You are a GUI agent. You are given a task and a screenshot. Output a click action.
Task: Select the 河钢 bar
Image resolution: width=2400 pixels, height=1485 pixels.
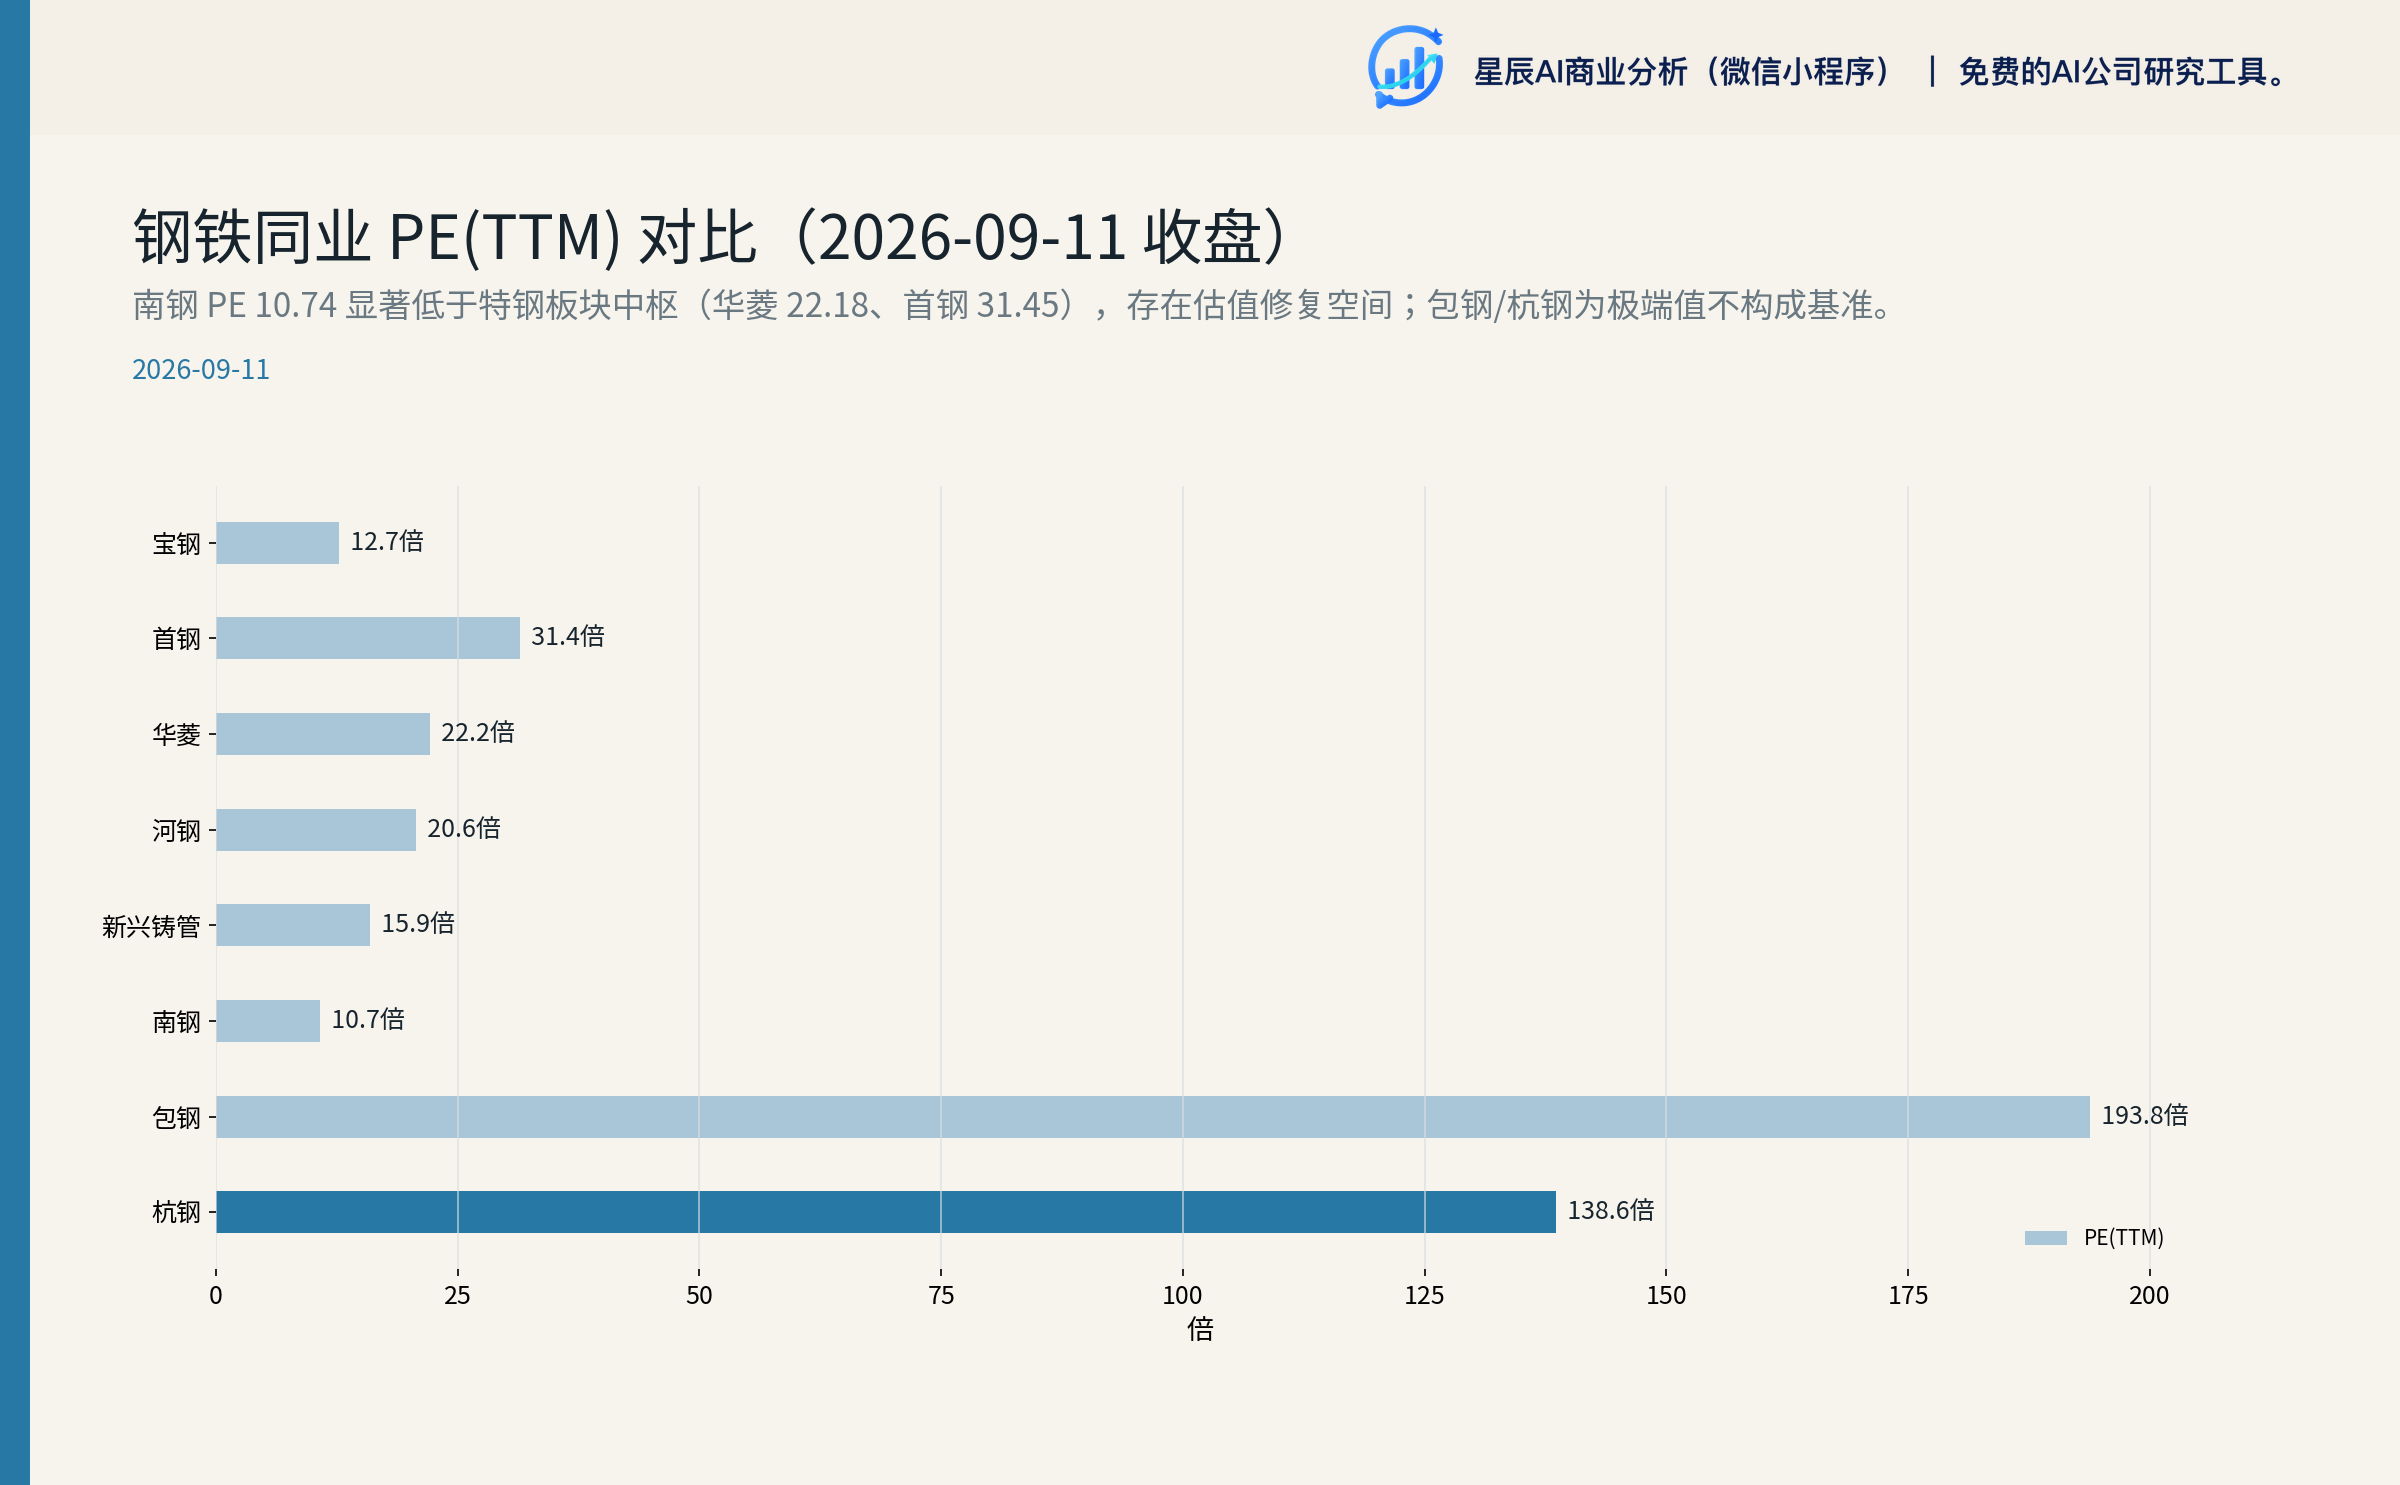click(x=316, y=830)
